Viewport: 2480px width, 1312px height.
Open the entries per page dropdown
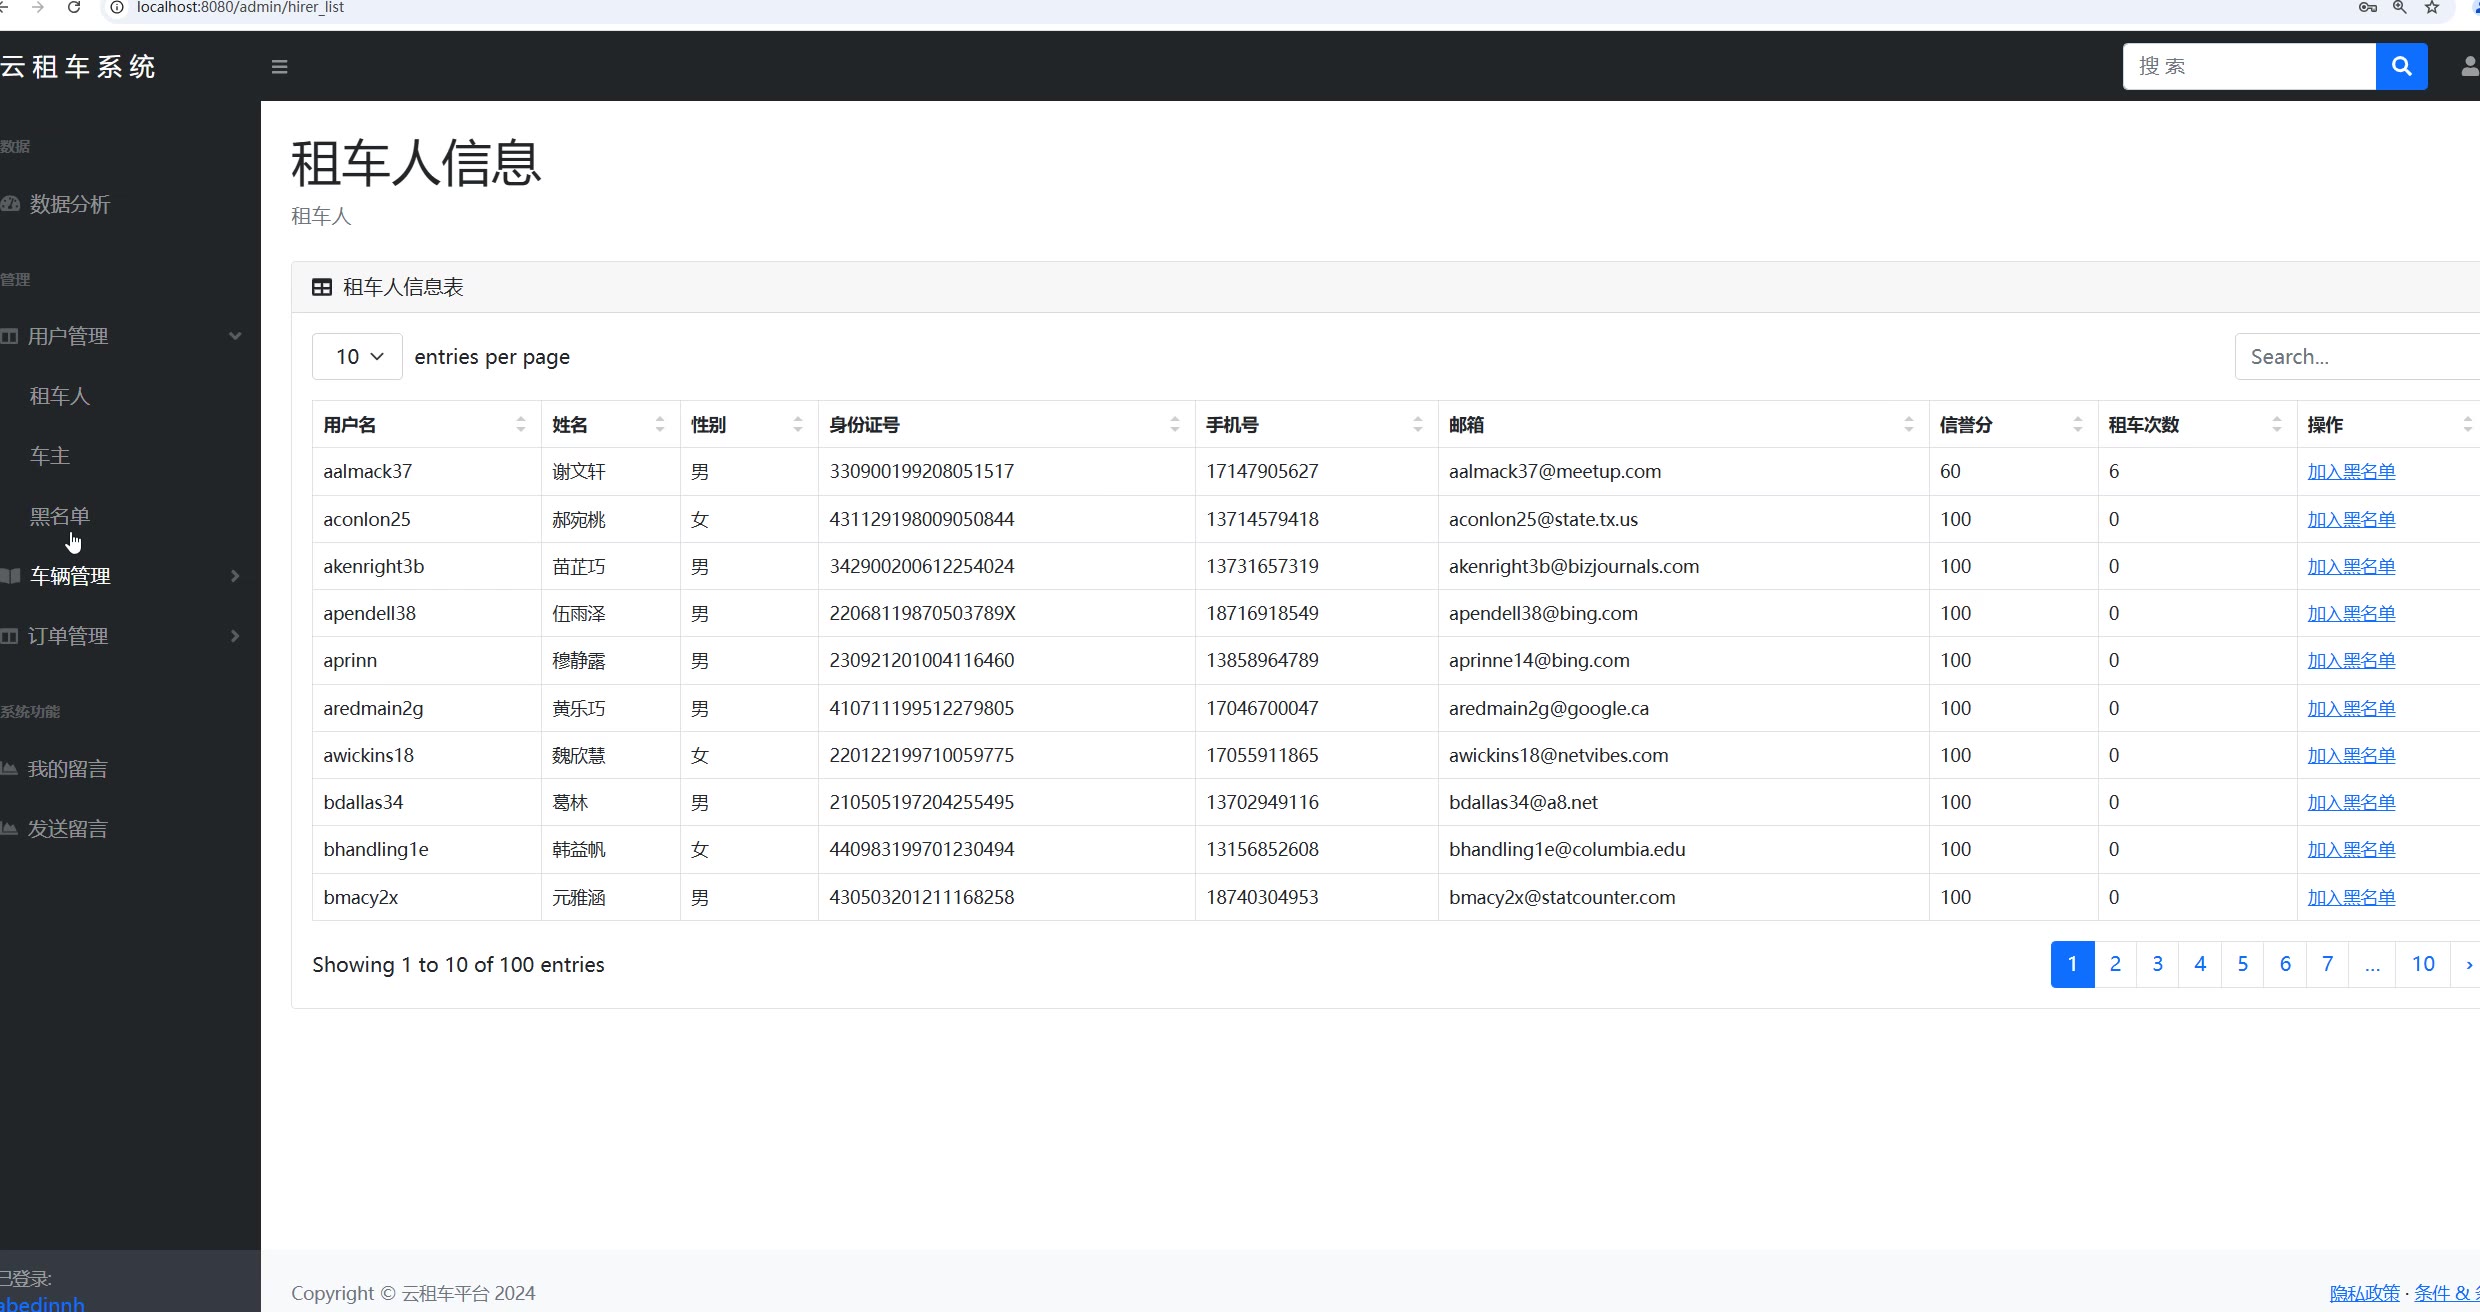(357, 357)
